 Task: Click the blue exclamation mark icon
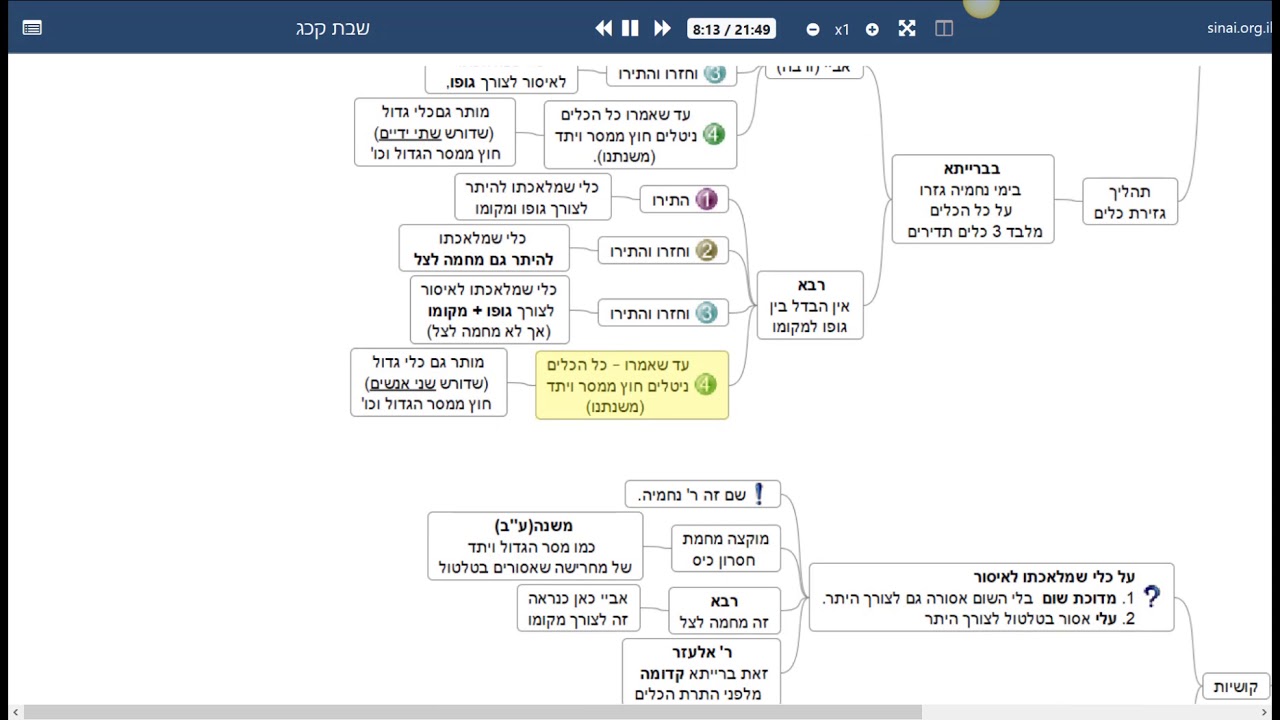758,494
